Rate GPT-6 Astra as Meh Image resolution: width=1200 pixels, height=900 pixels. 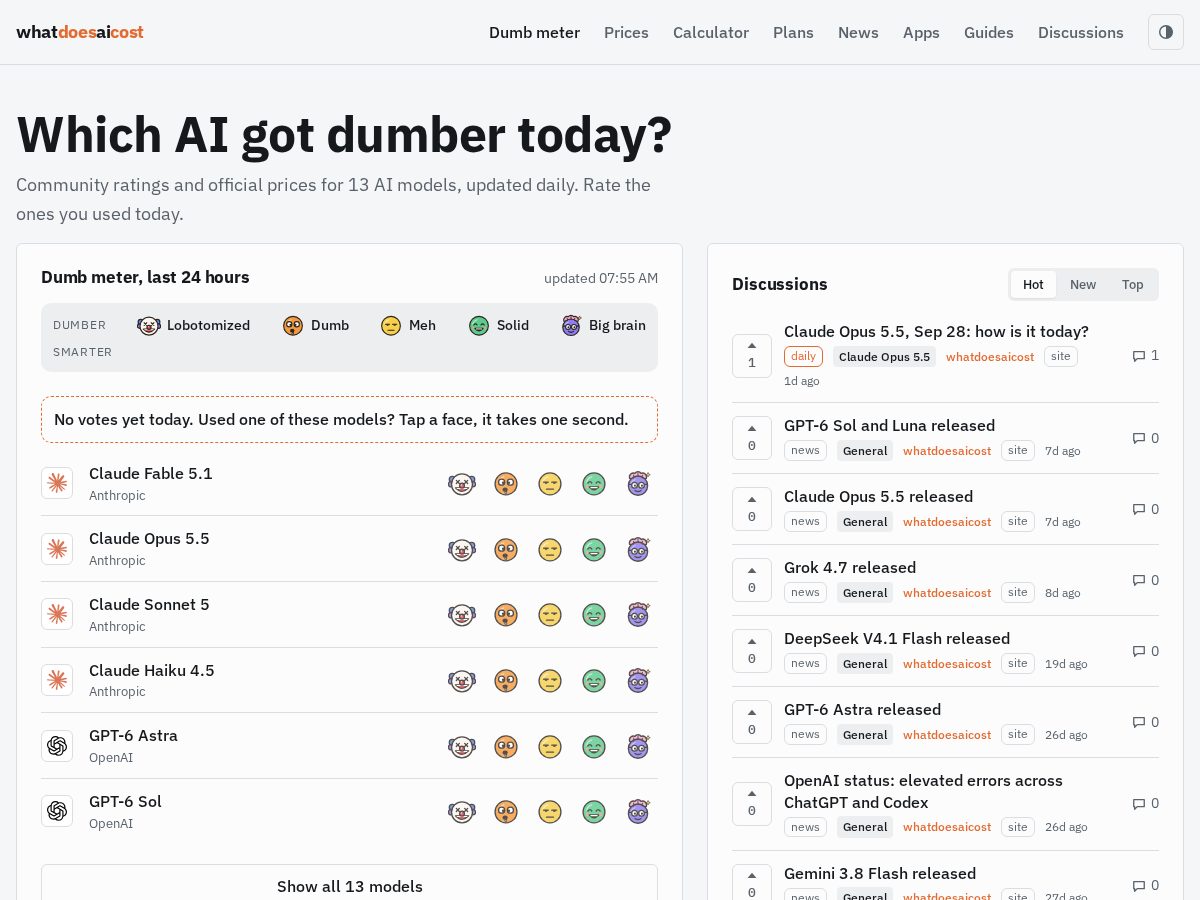click(x=550, y=747)
